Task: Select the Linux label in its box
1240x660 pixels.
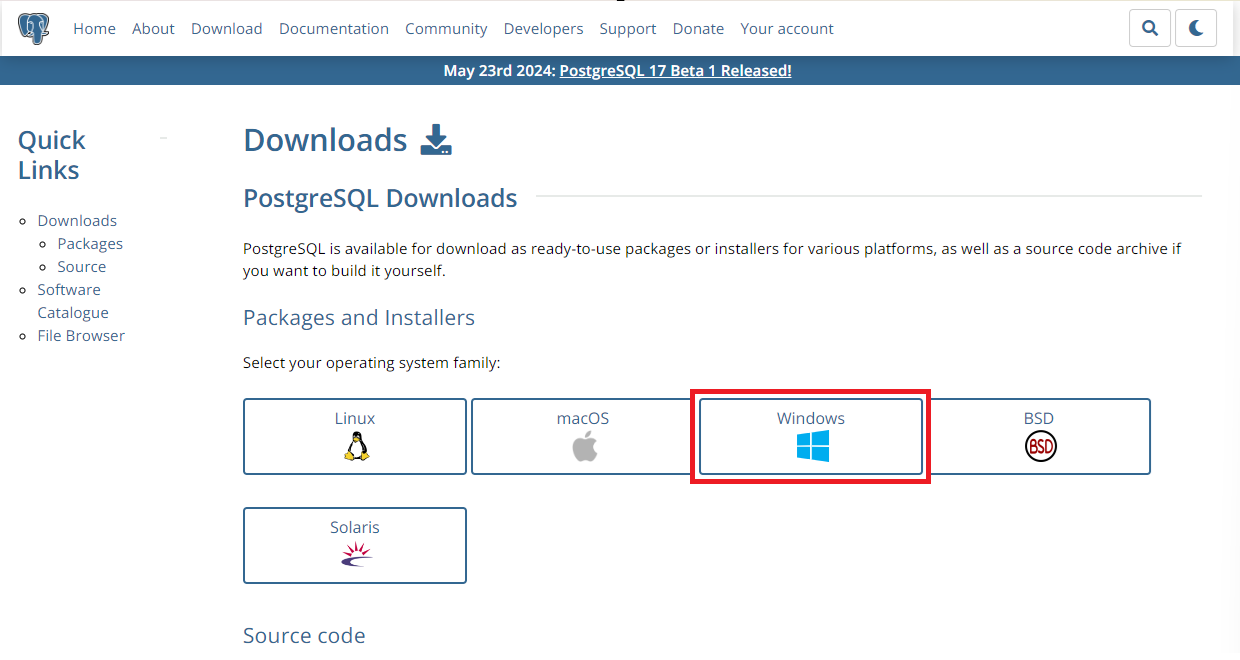Action: tap(355, 418)
